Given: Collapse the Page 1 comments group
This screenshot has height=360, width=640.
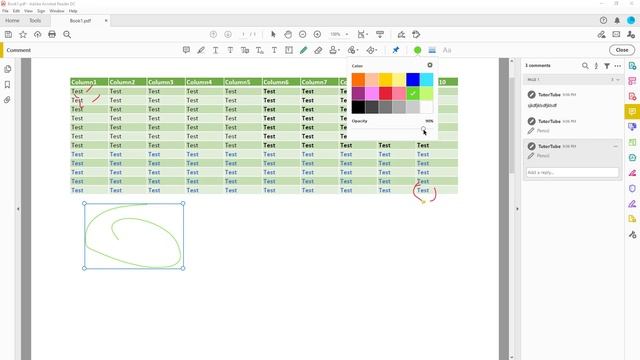Looking at the screenshot, I should [618, 80].
